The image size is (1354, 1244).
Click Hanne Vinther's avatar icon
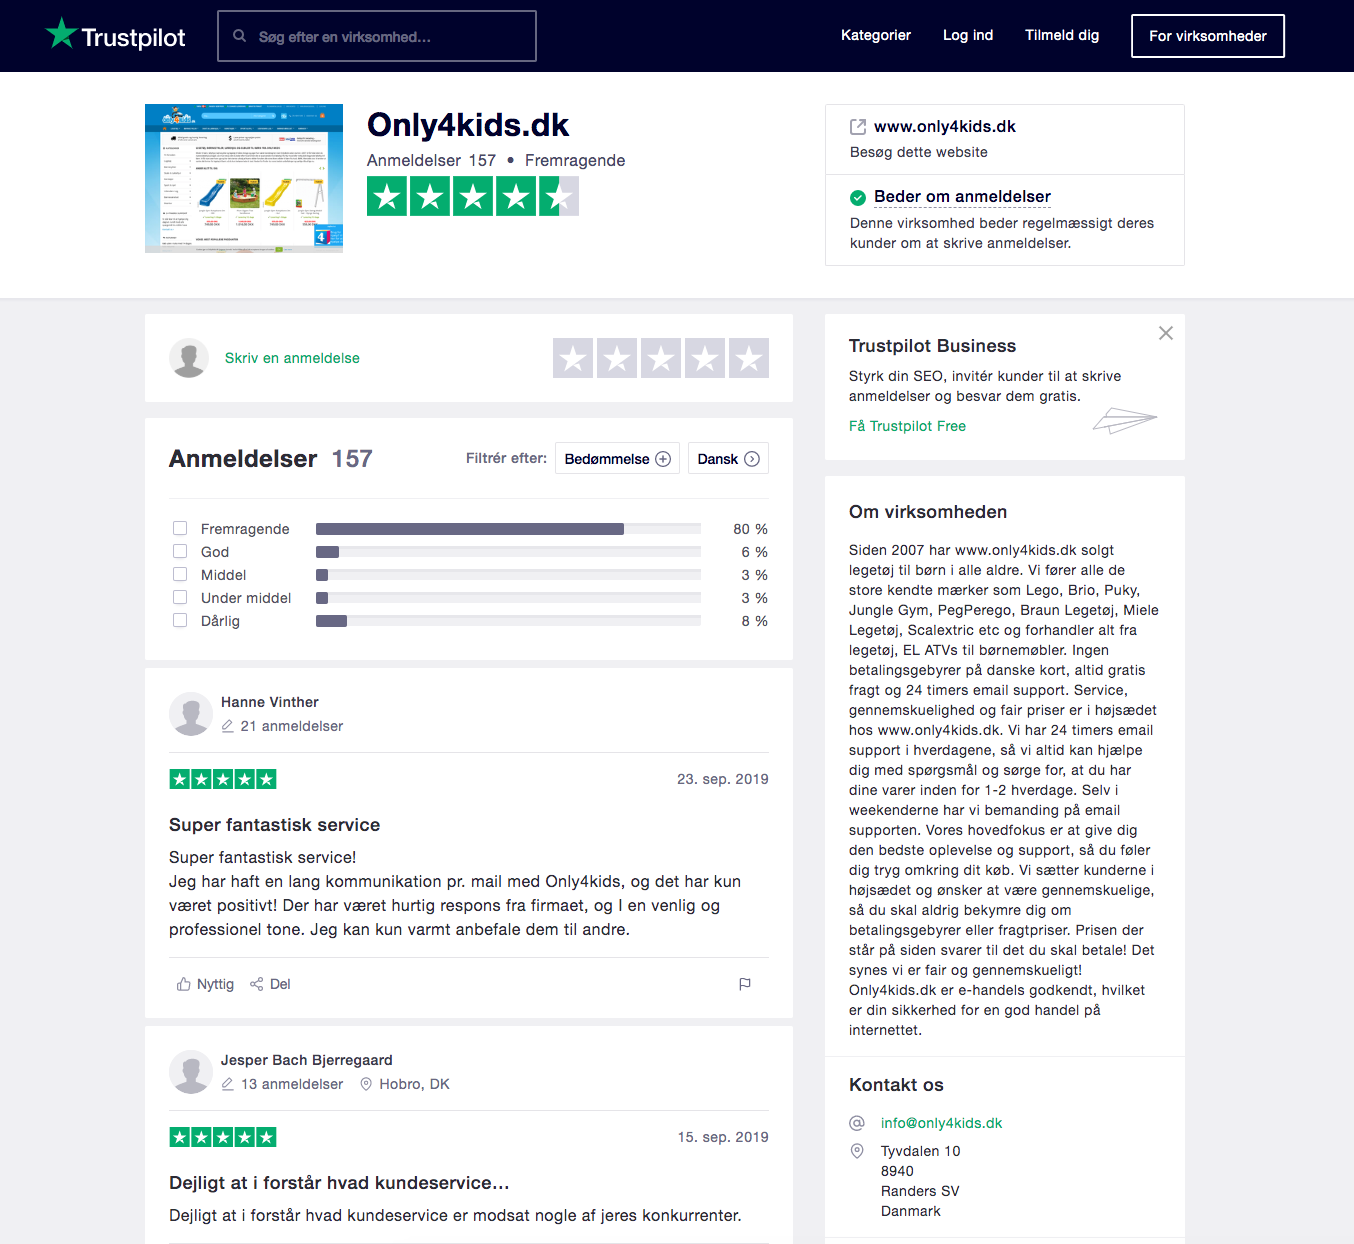point(190,714)
